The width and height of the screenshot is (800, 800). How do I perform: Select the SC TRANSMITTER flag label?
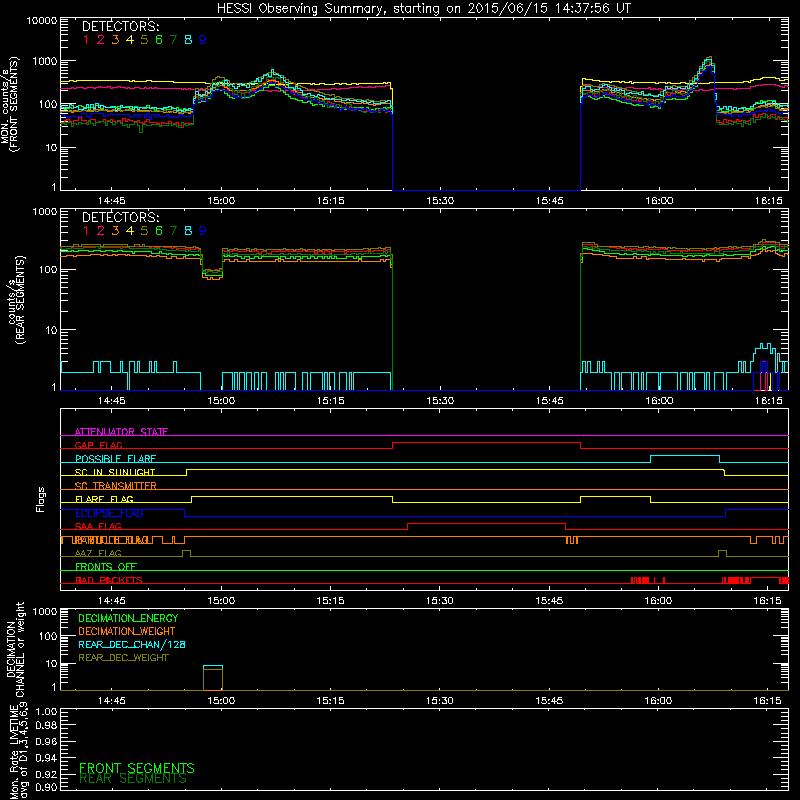tap(116, 486)
